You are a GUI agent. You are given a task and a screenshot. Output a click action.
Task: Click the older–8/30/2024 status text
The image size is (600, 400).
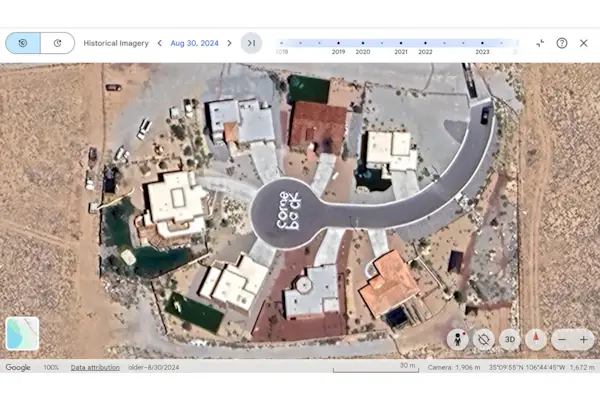[153, 367]
